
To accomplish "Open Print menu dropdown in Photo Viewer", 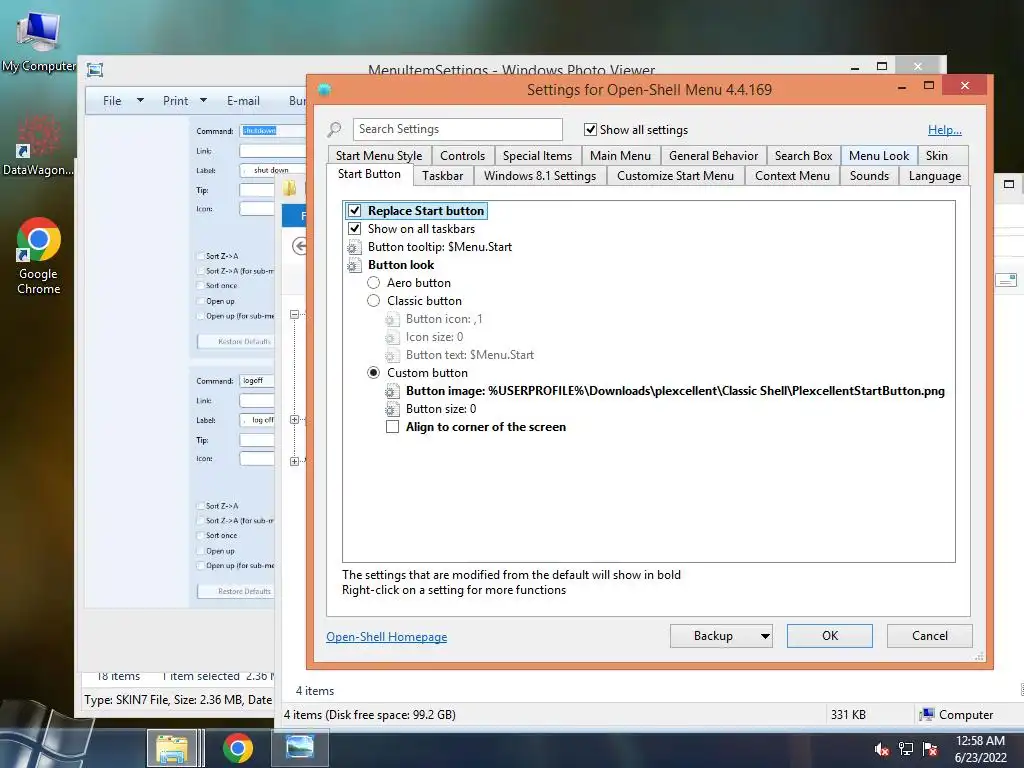I will [x=203, y=101].
